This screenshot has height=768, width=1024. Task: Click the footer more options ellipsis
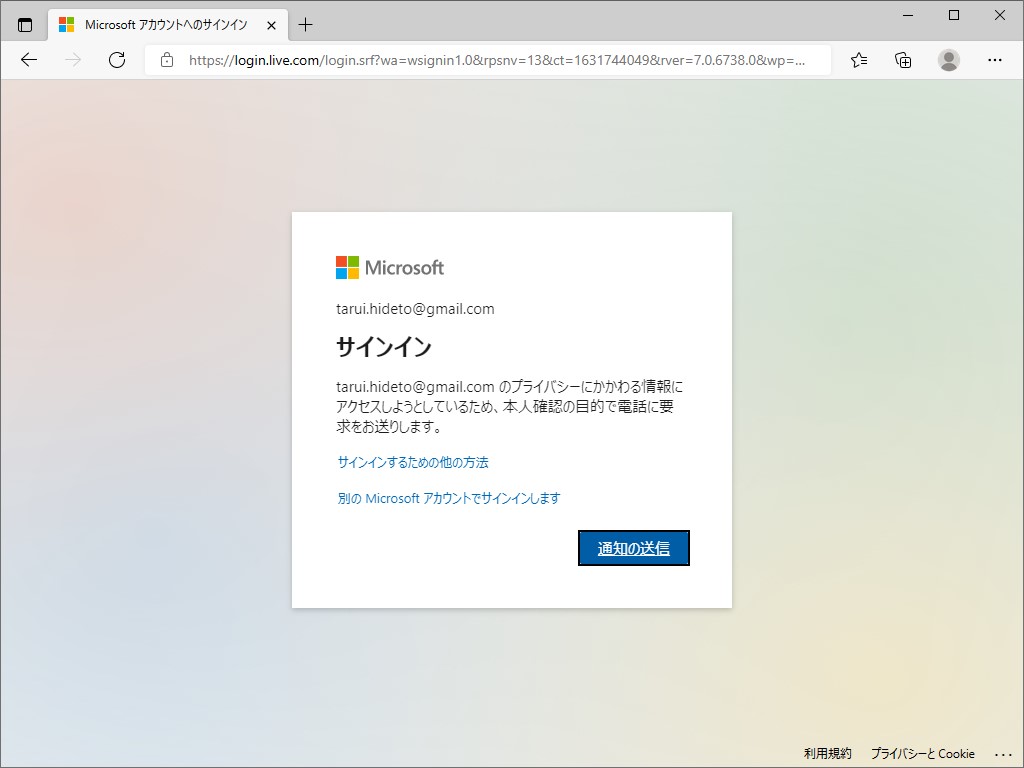tap(1003, 753)
